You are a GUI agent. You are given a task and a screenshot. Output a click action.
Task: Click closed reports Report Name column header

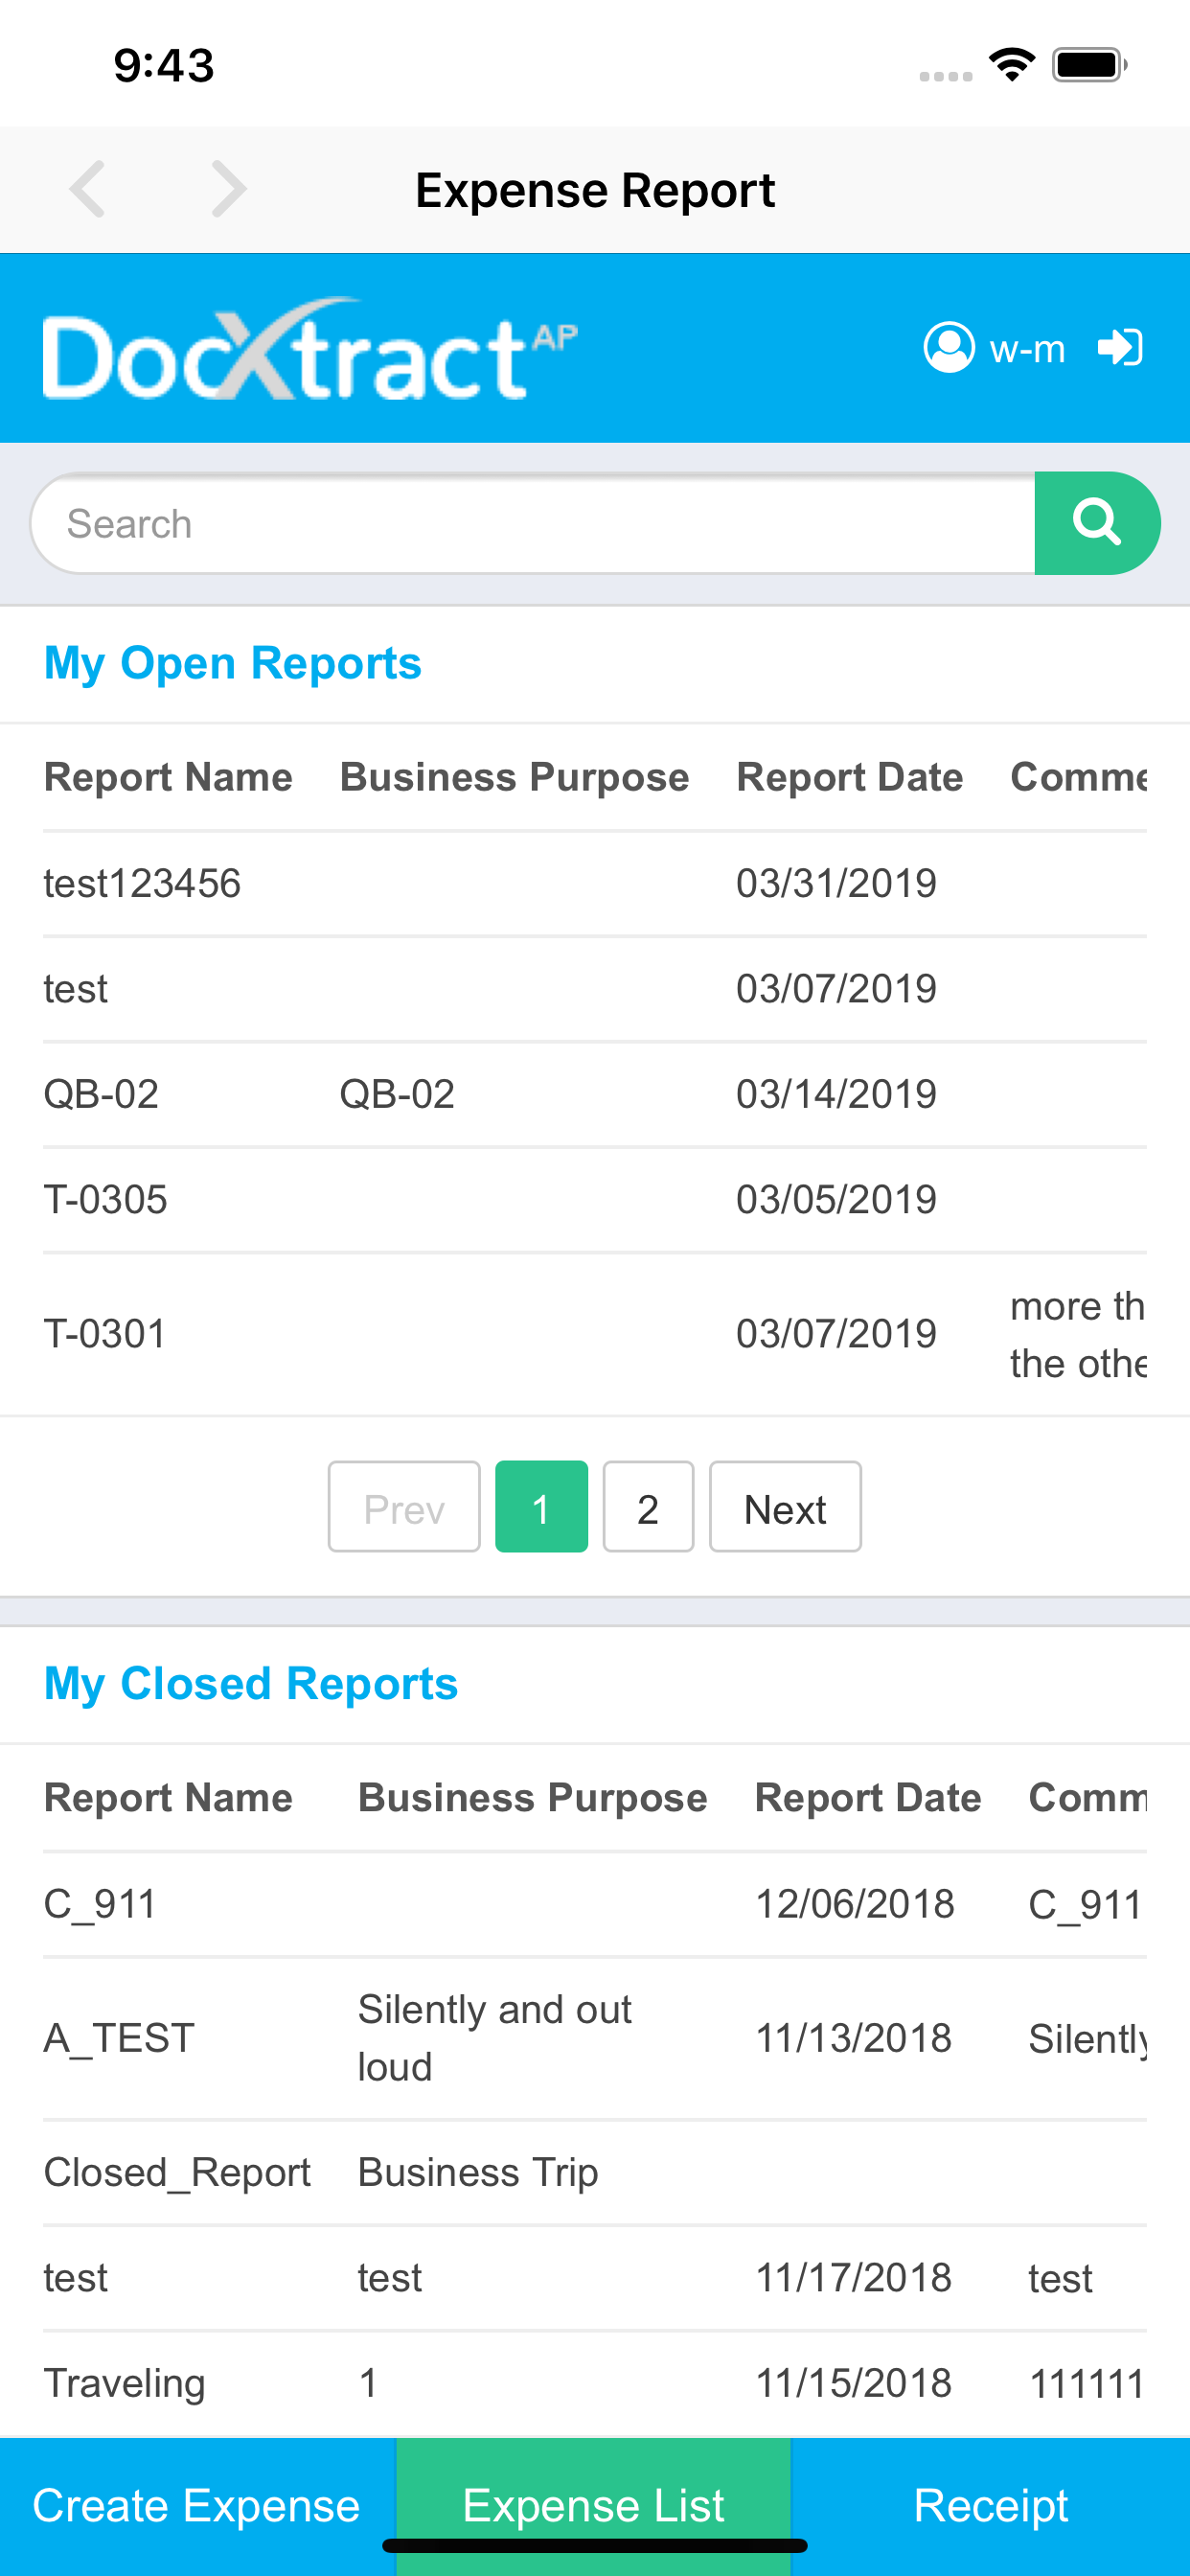point(168,1798)
